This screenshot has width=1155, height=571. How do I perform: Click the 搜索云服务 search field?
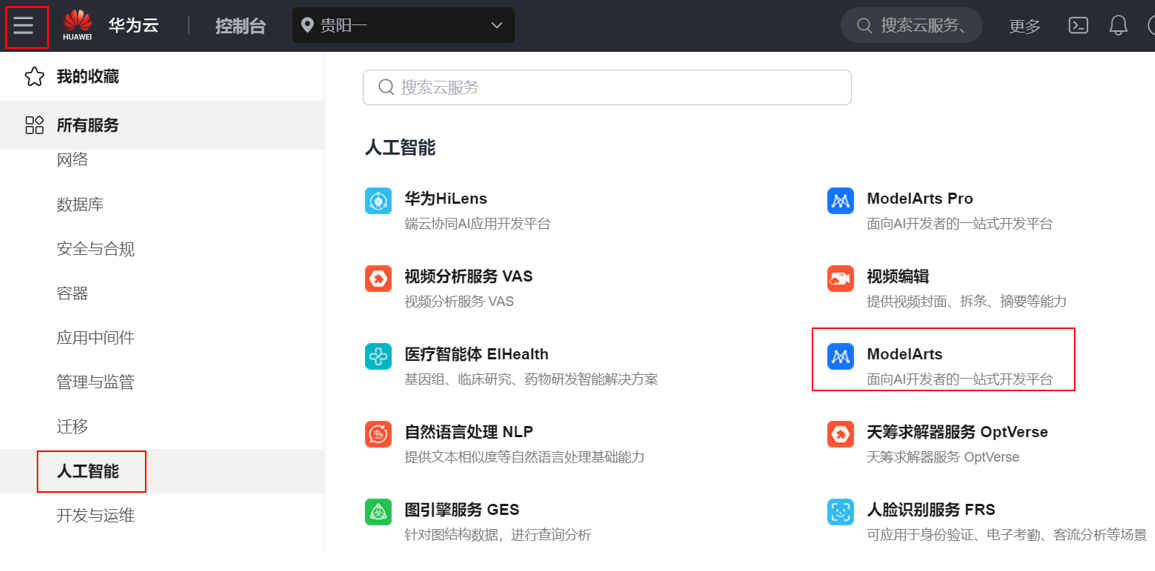606,88
